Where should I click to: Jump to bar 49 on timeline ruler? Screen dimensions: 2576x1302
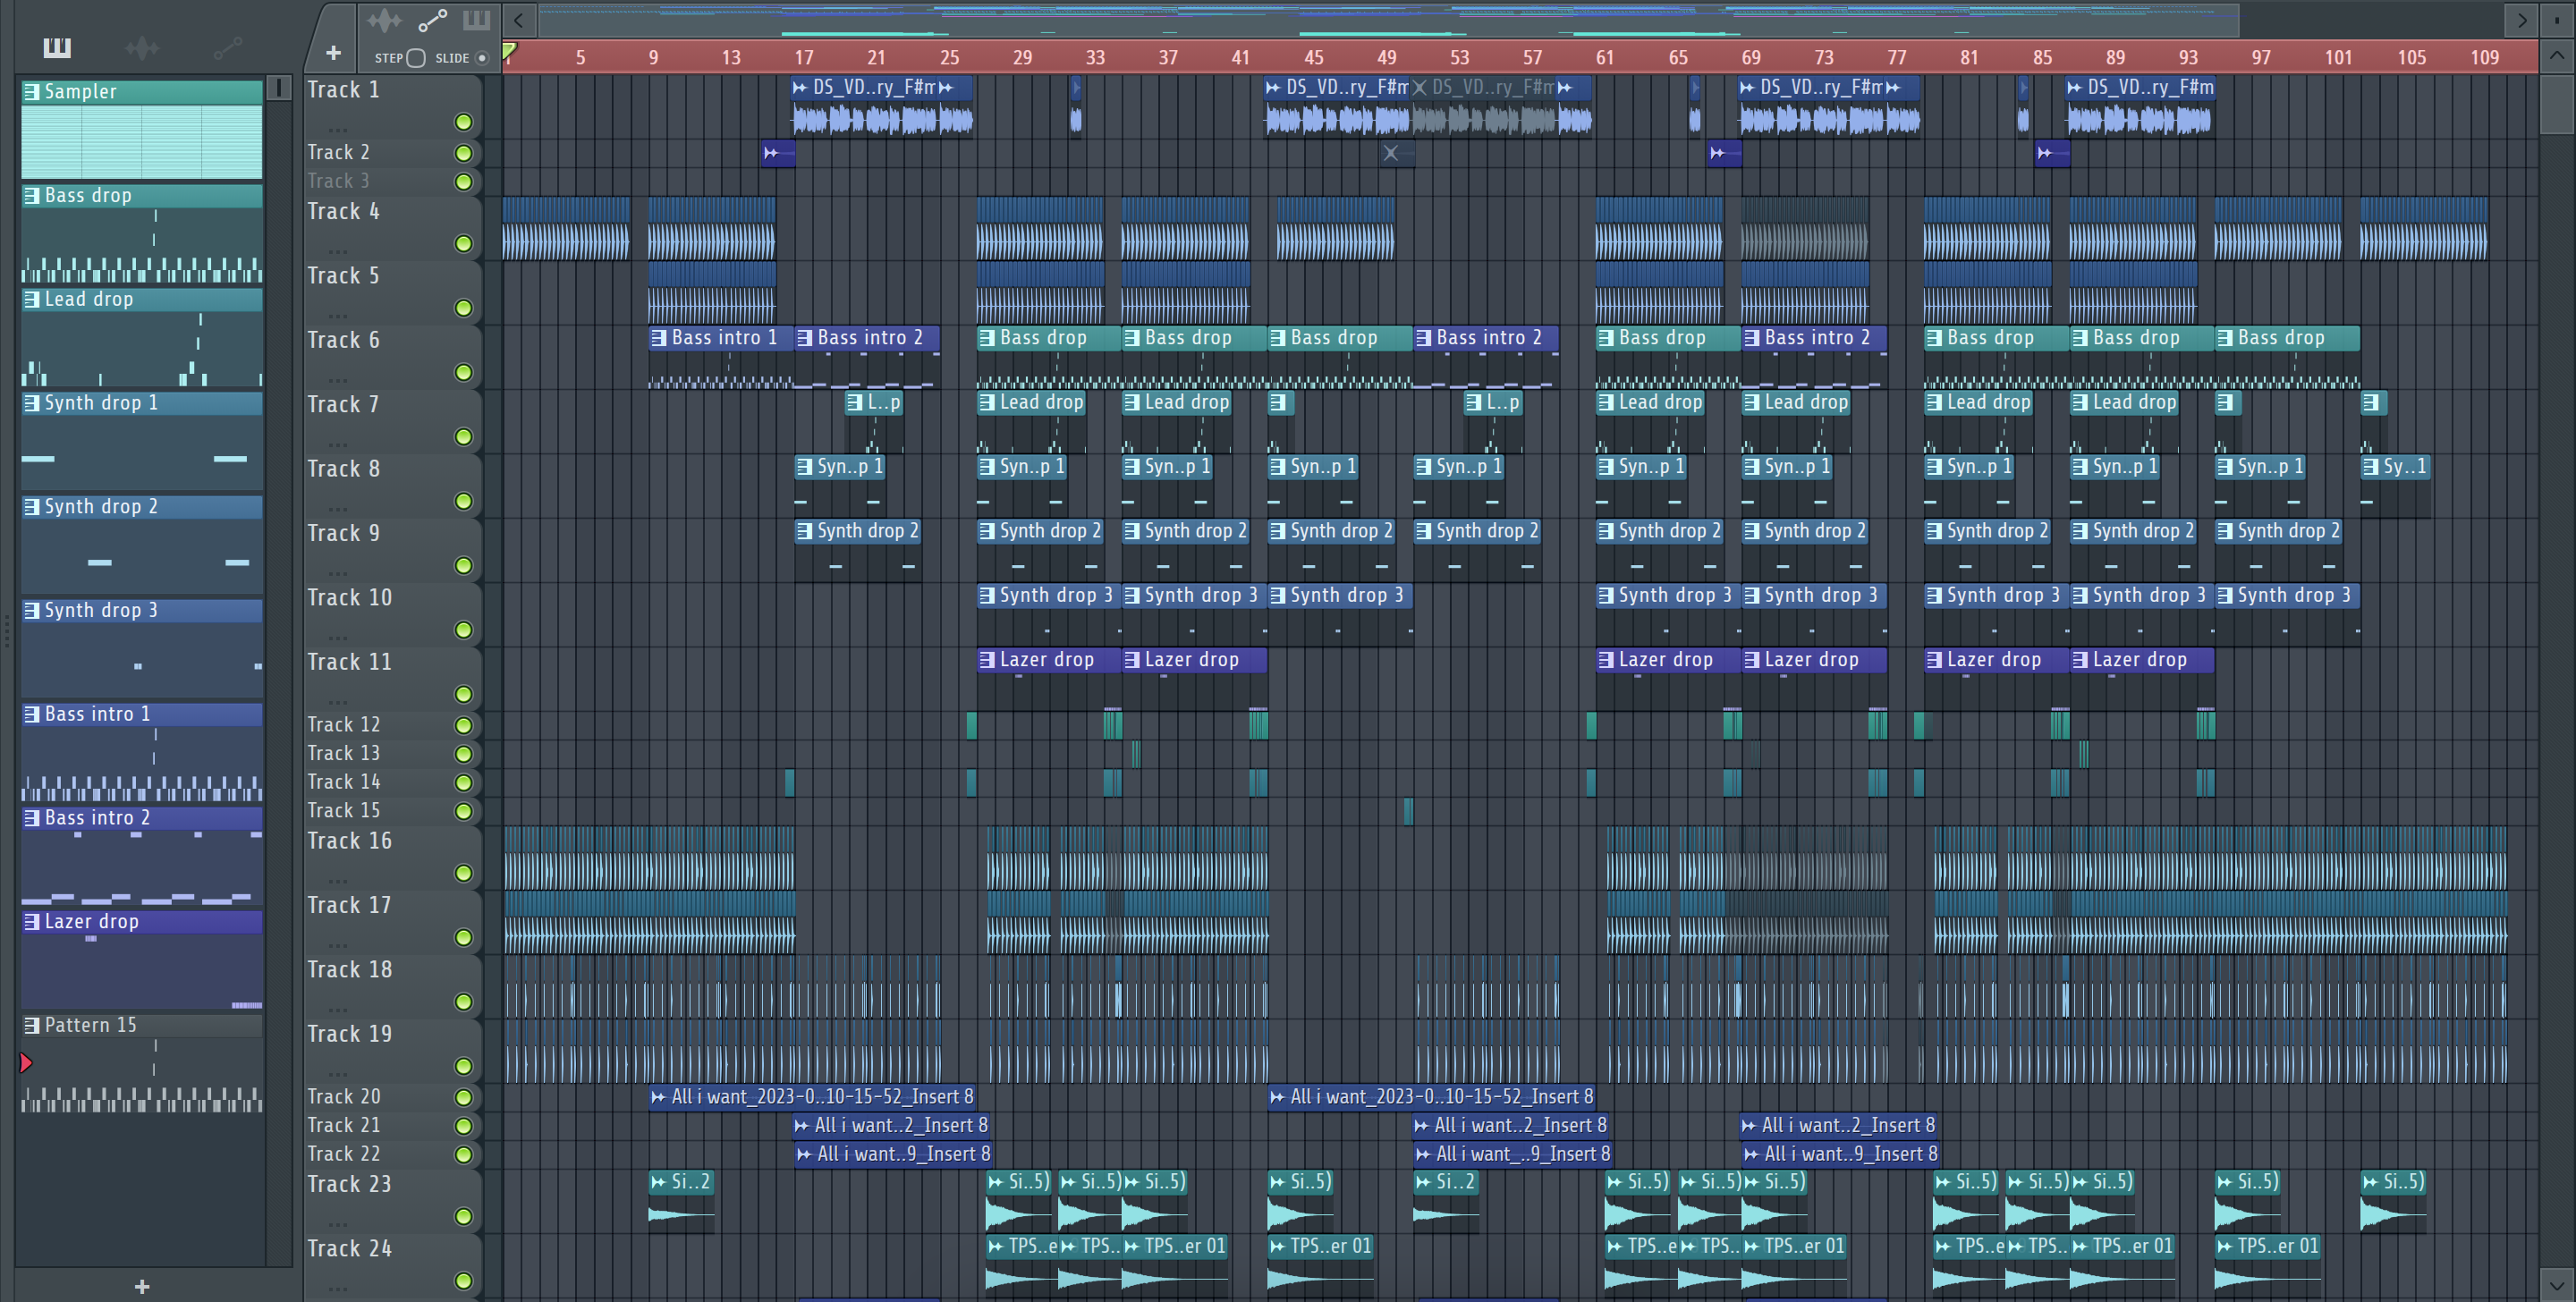(x=1386, y=58)
